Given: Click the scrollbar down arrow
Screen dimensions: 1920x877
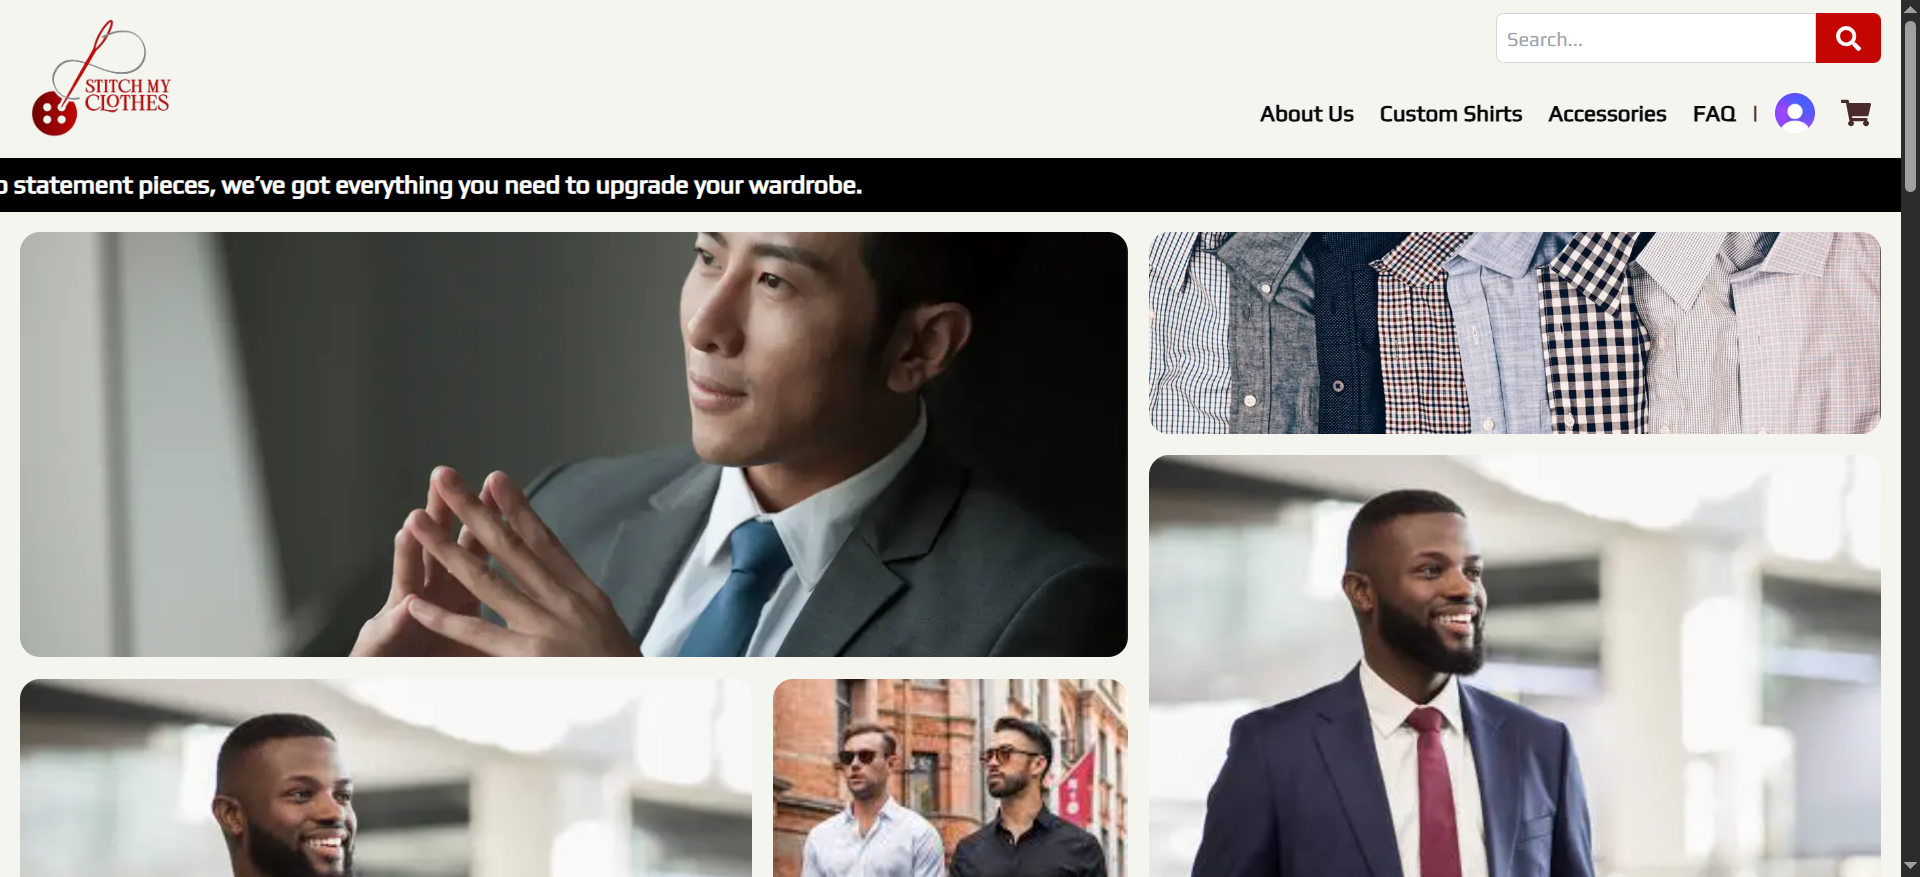Looking at the screenshot, I should (1910, 866).
